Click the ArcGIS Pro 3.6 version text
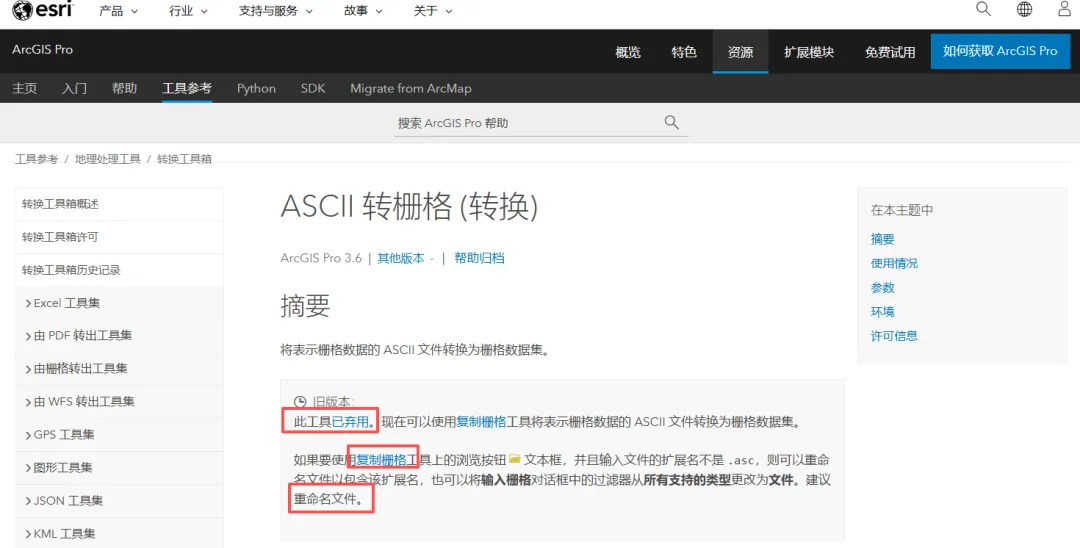1080x548 pixels. tap(321, 258)
